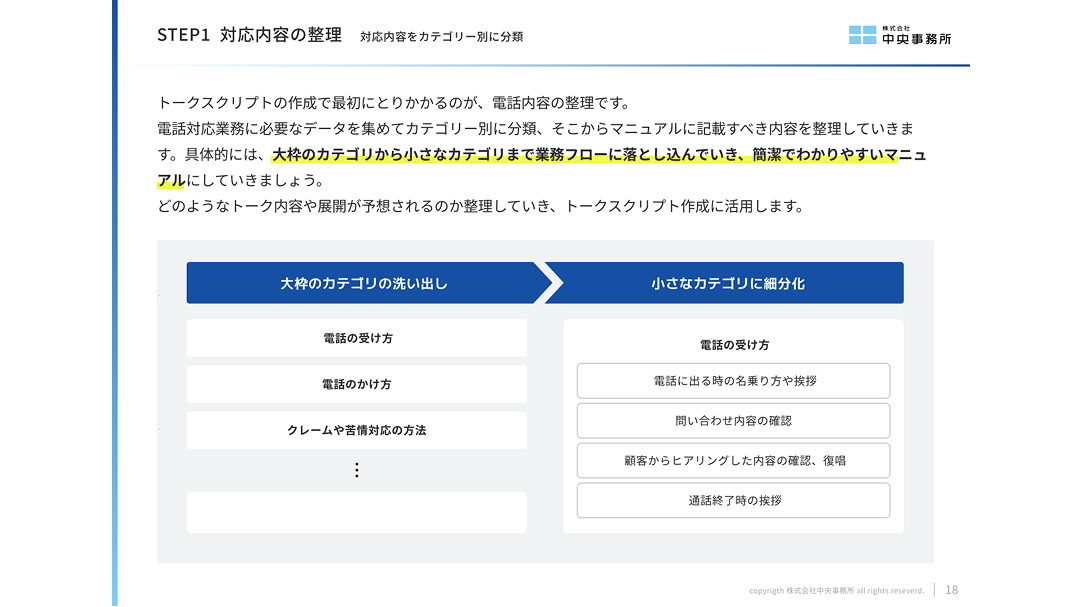Click the 小さなカテゴリに細分化 header

728,283
